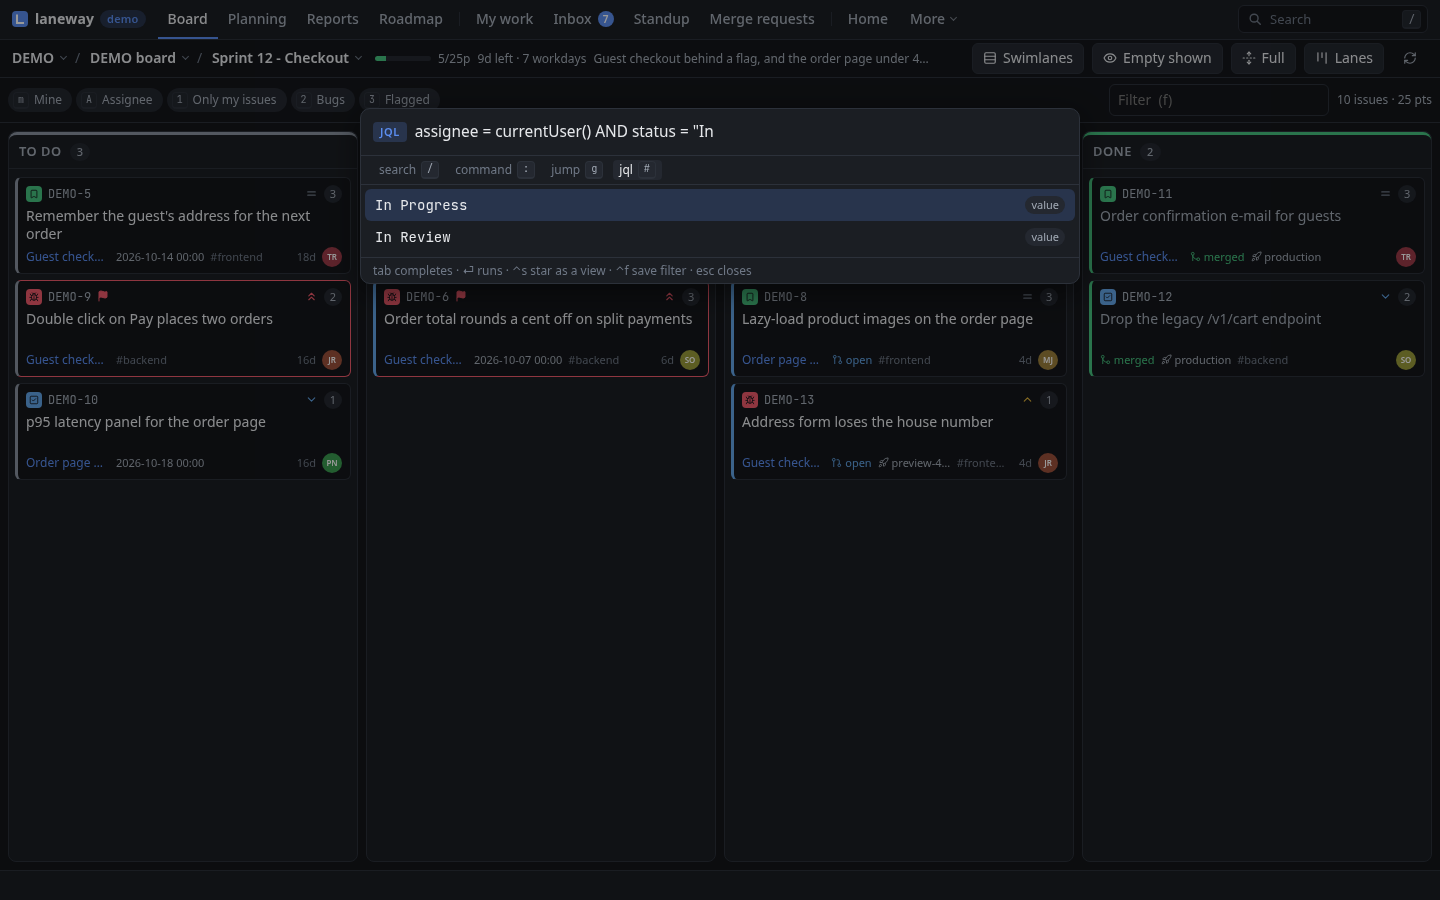Click the PN avatar on DEMO-10
This screenshot has width=1440, height=900.
coord(332,463)
